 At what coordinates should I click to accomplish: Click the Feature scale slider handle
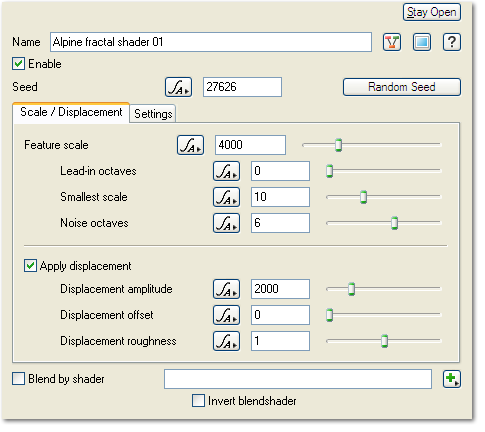pyautogui.click(x=338, y=145)
